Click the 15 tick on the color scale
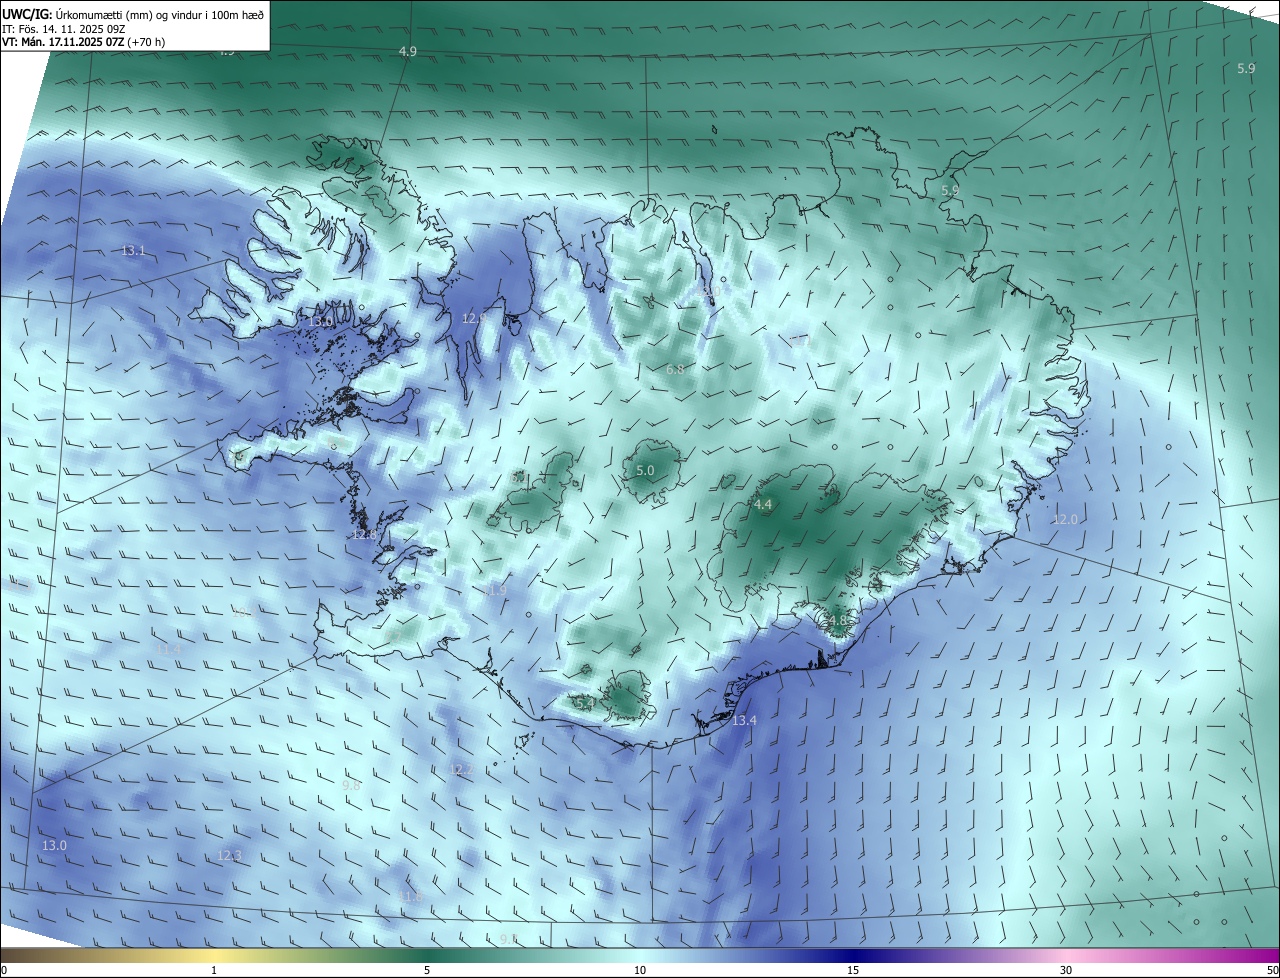Viewport: 1280px width, 978px height. 853,971
